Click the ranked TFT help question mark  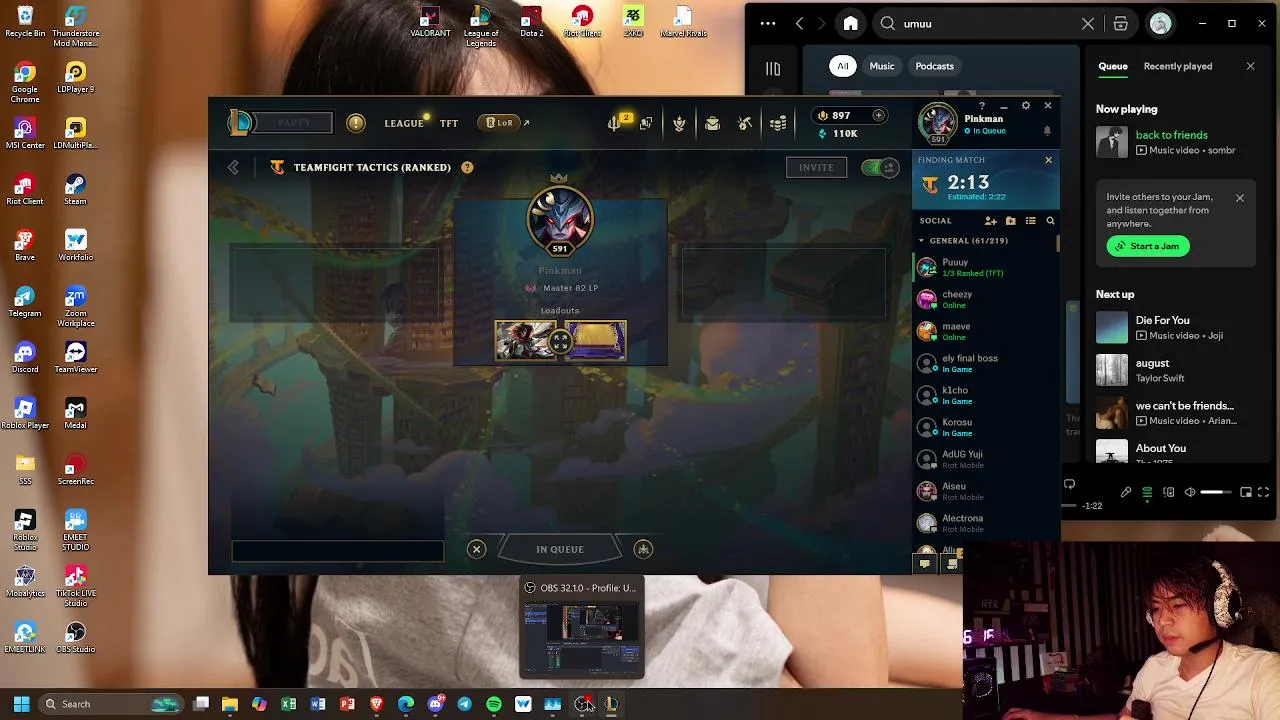pos(467,167)
